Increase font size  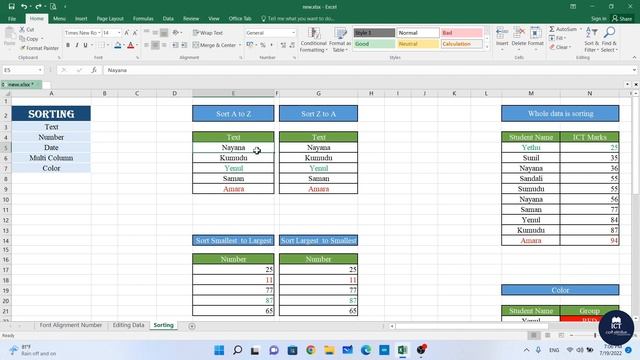pyautogui.click(x=127, y=33)
